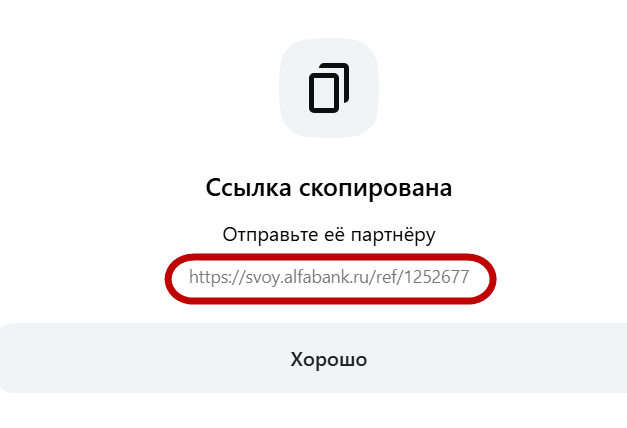
Task: Click the heading Ссылка скопирована
Action: 329,187
